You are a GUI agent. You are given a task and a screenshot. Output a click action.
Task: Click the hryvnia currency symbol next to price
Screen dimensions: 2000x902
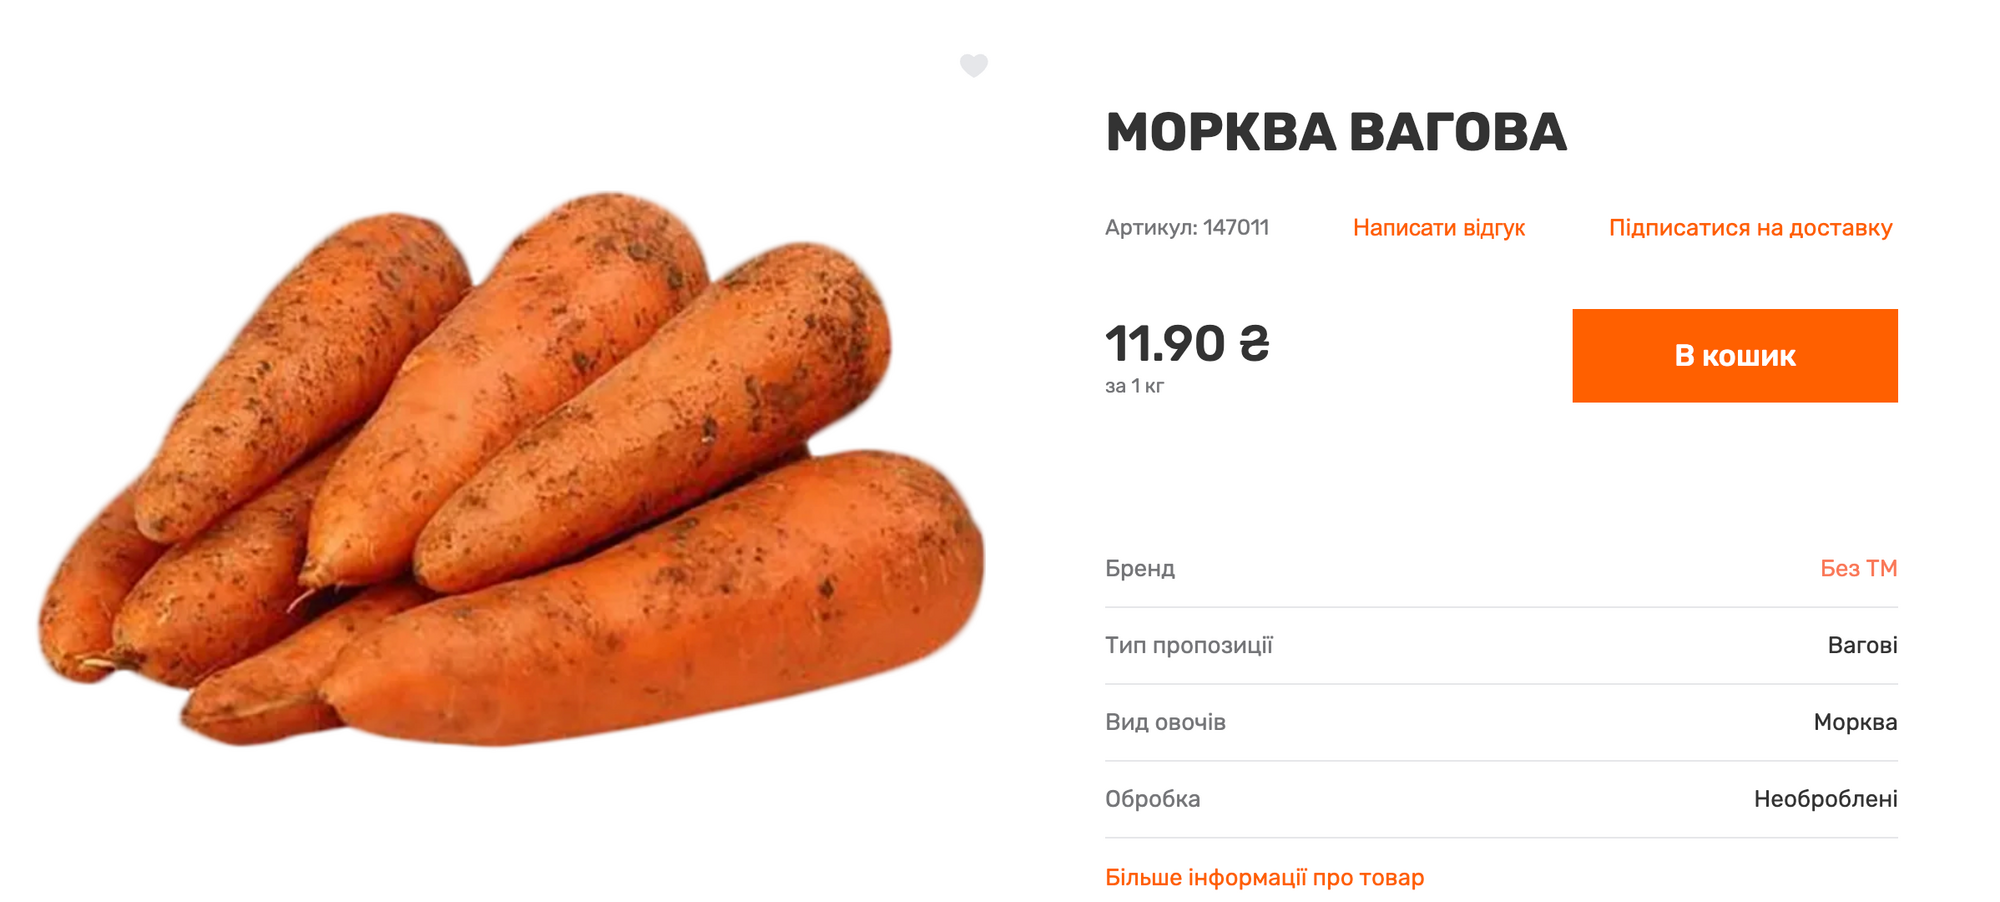1252,345
